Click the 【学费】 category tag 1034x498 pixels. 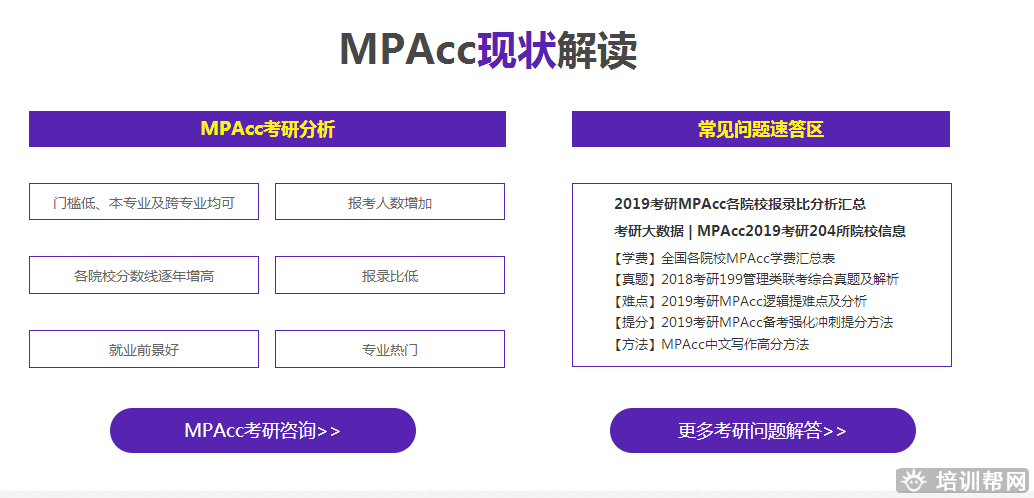(x=634, y=258)
